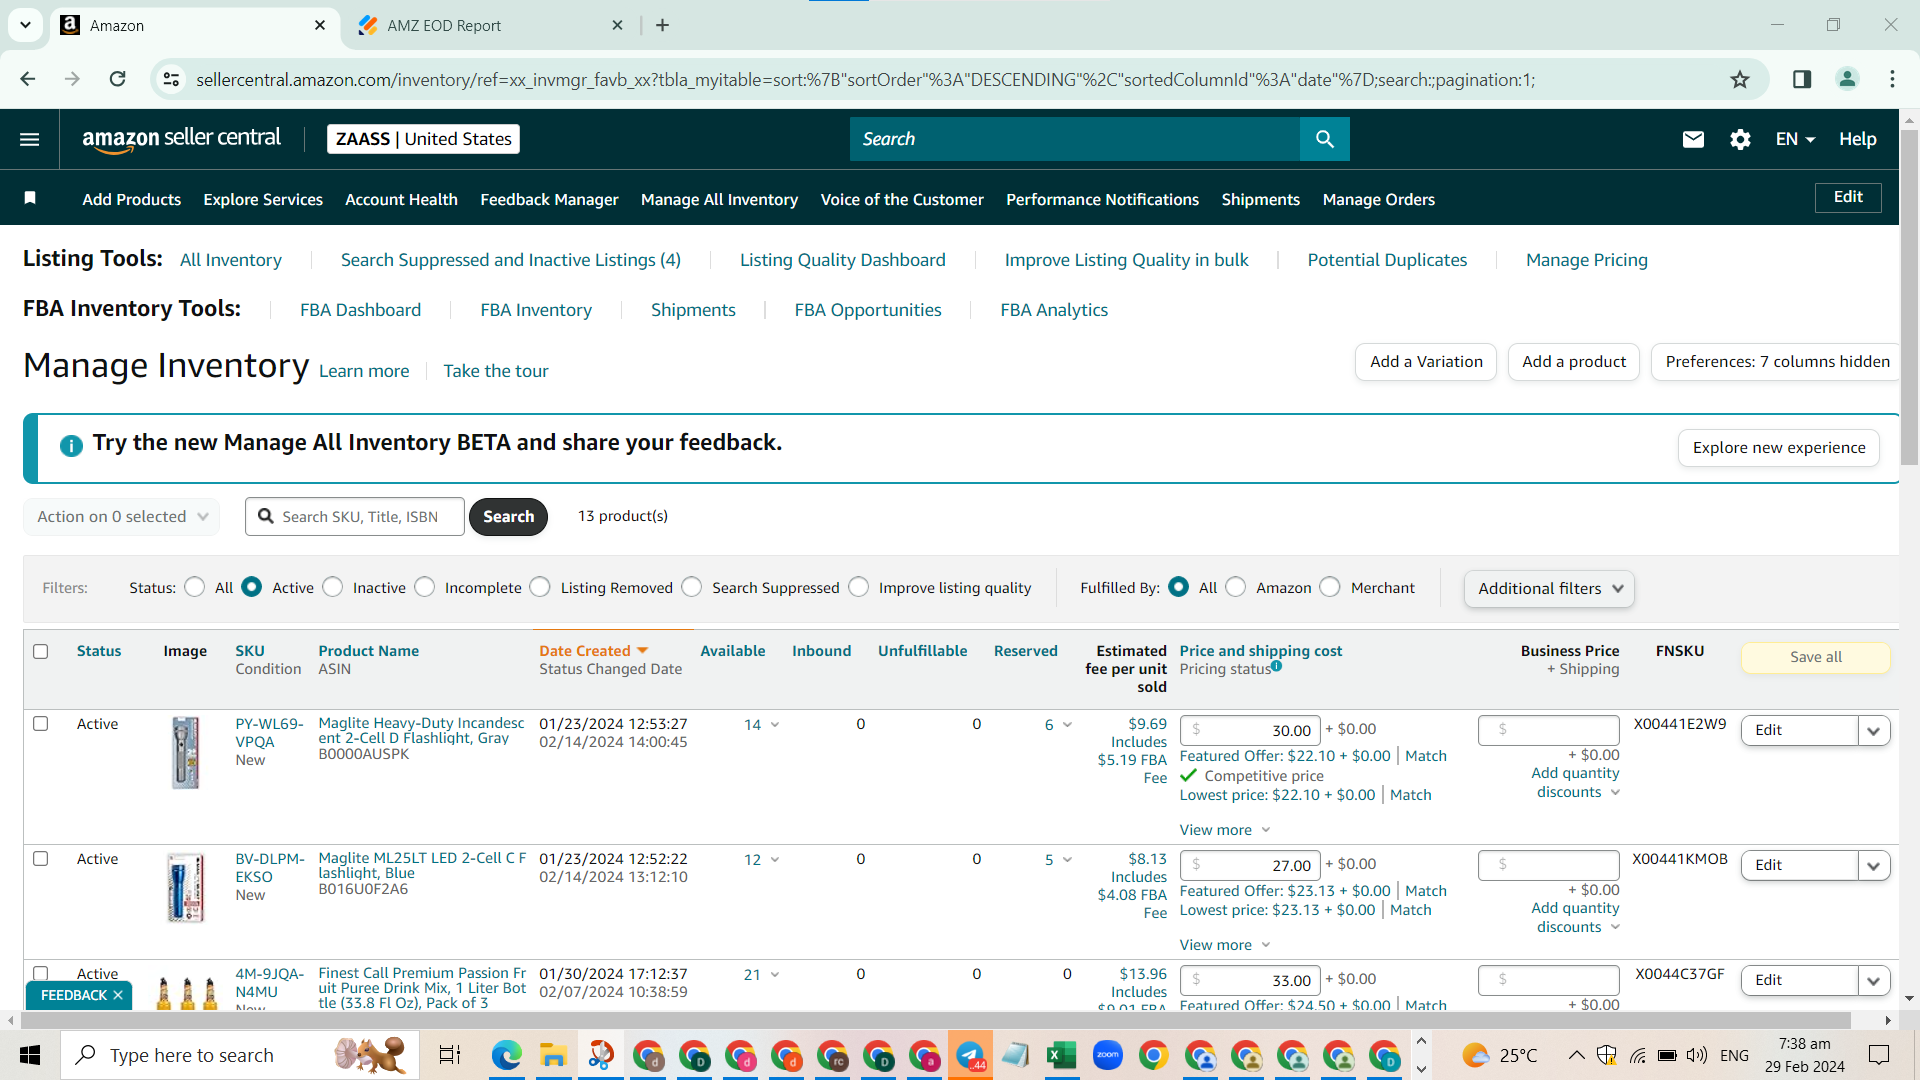This screenshot has height=1080, width=1920.
Task: Select the All status radio button
Action: coord(195,587)
